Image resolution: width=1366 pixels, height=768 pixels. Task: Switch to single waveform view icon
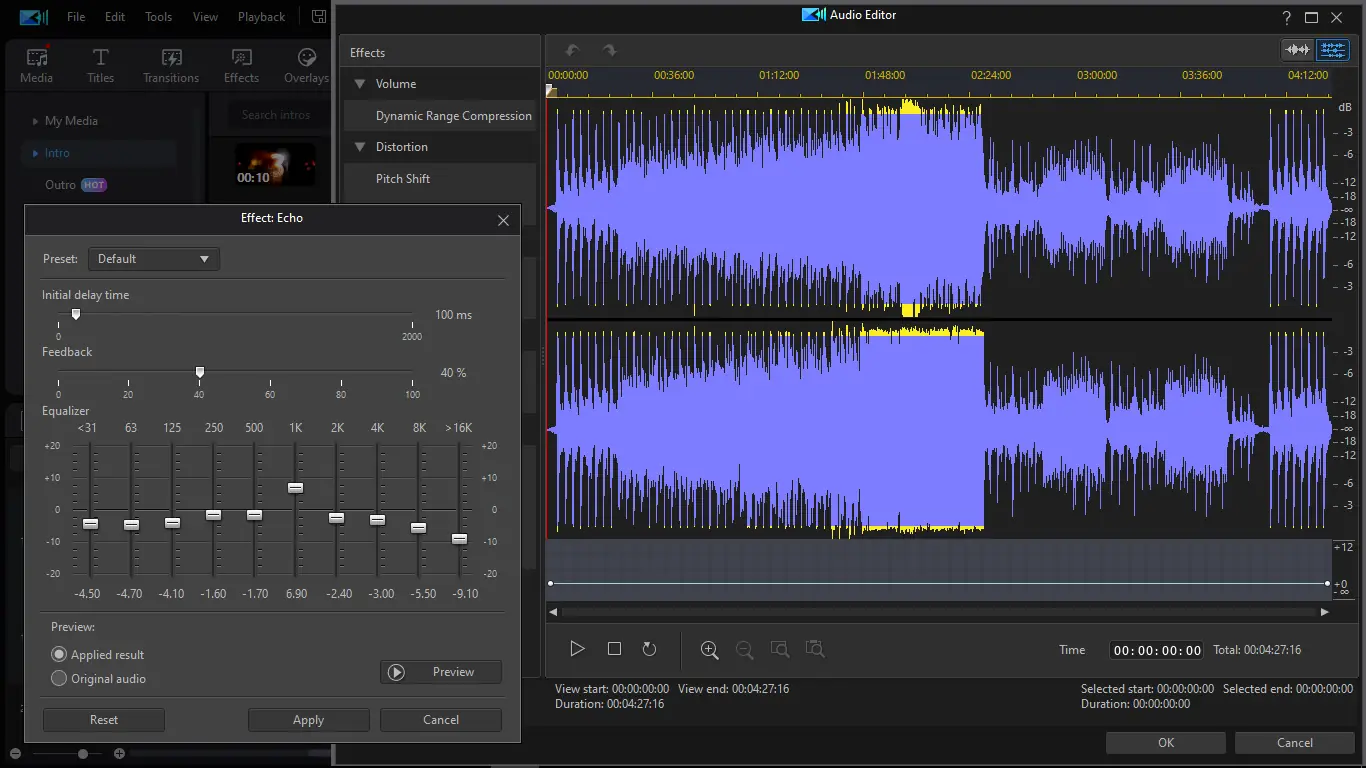pyautogui.click(x=1298, y=50)
